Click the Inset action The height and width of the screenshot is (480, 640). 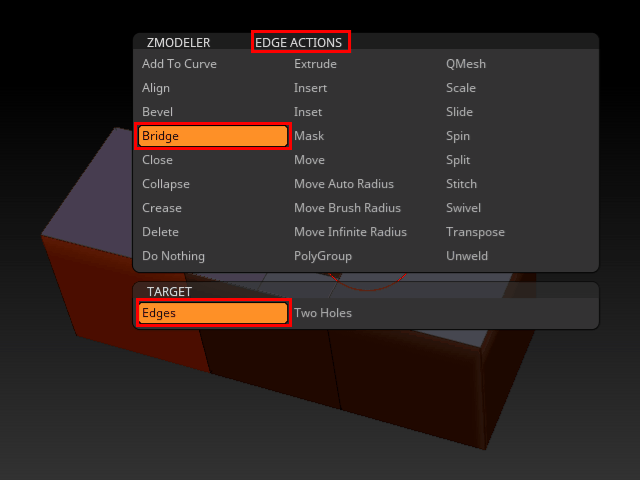pos(308,112)
